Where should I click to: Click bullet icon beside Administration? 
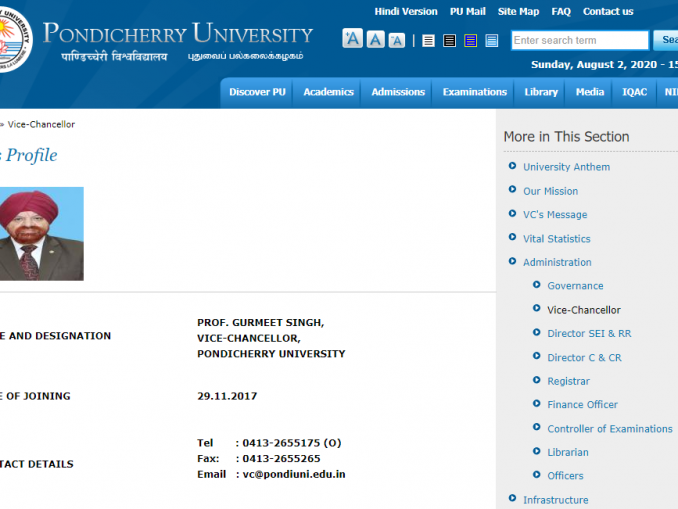tap(512, 261)
